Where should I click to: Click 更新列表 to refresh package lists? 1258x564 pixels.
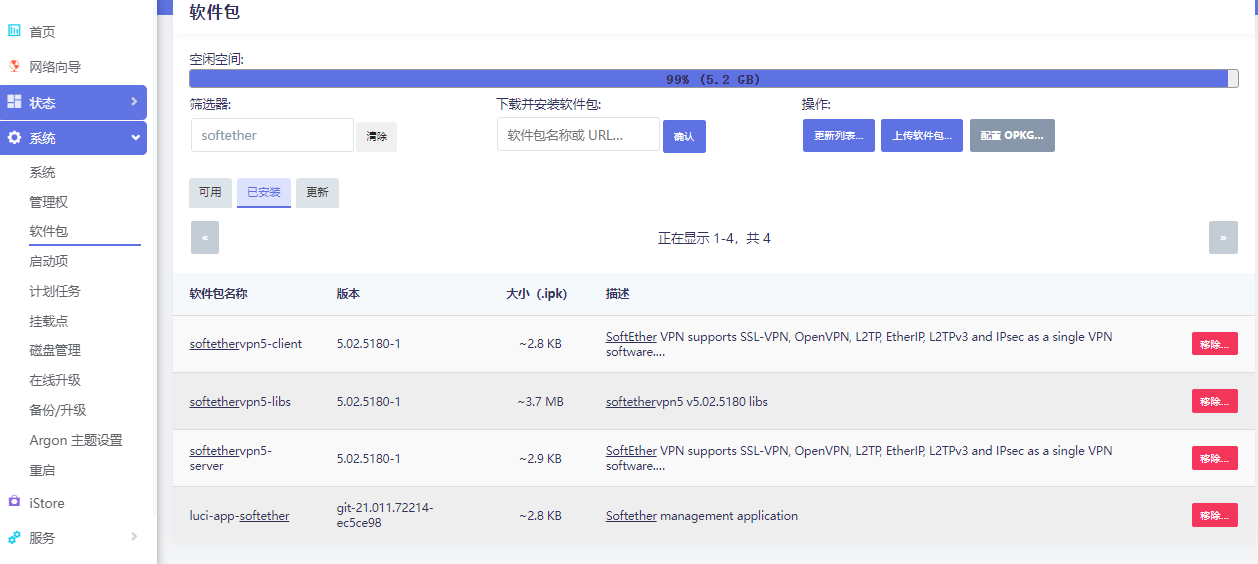[838, 136]
